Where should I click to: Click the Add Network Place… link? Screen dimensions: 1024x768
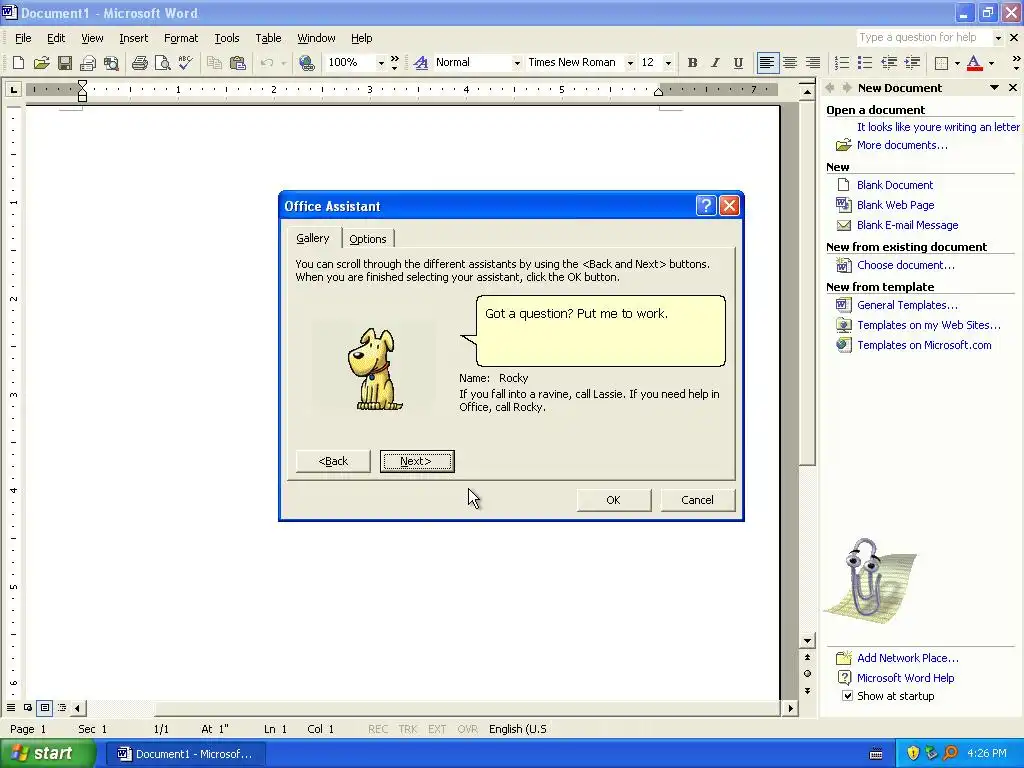908,658
